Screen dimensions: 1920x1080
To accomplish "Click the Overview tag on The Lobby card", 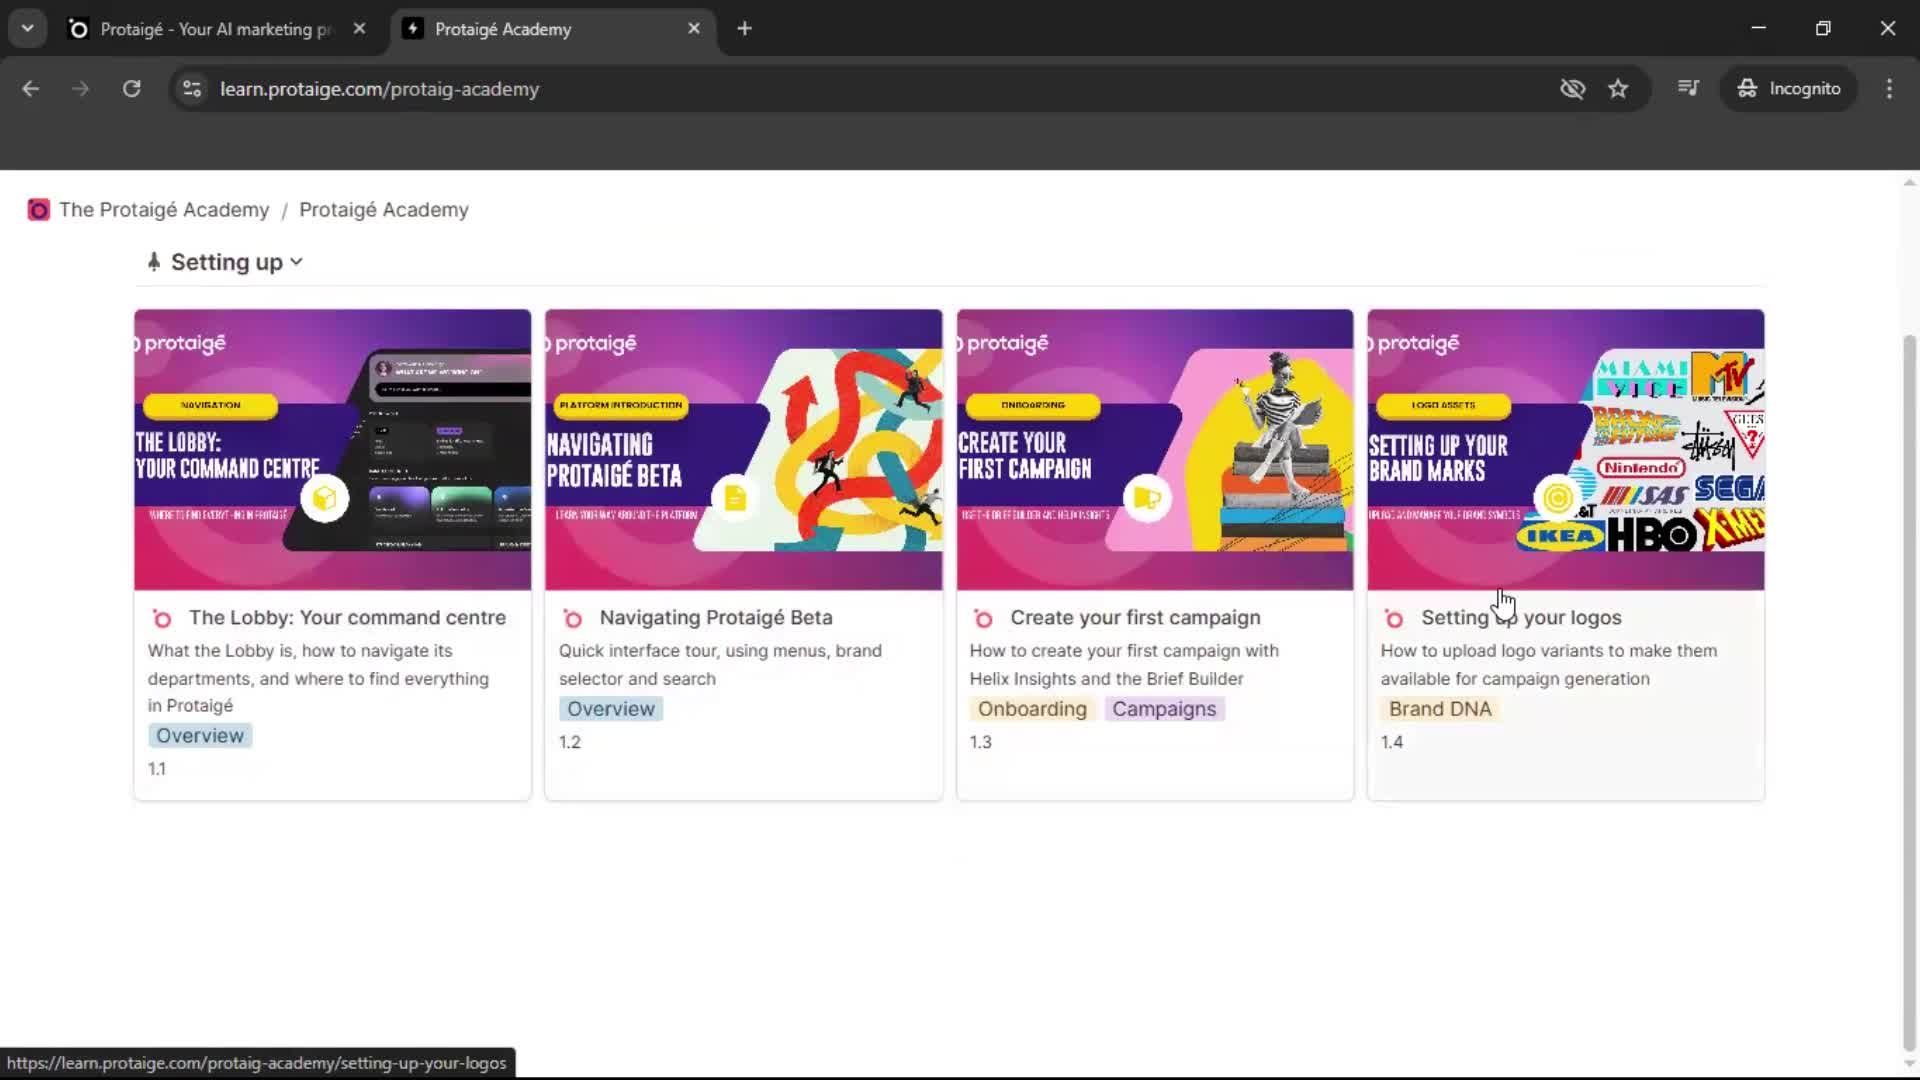I will point(198,735).
